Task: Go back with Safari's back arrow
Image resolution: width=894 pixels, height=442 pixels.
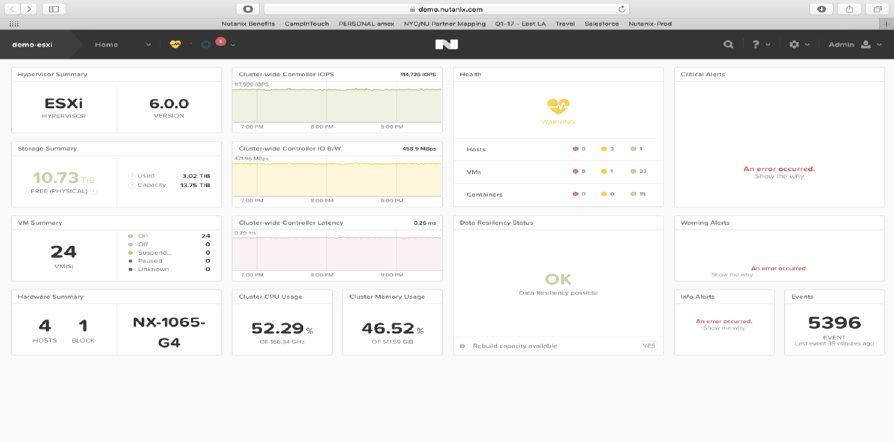Action: coord(13,9)
